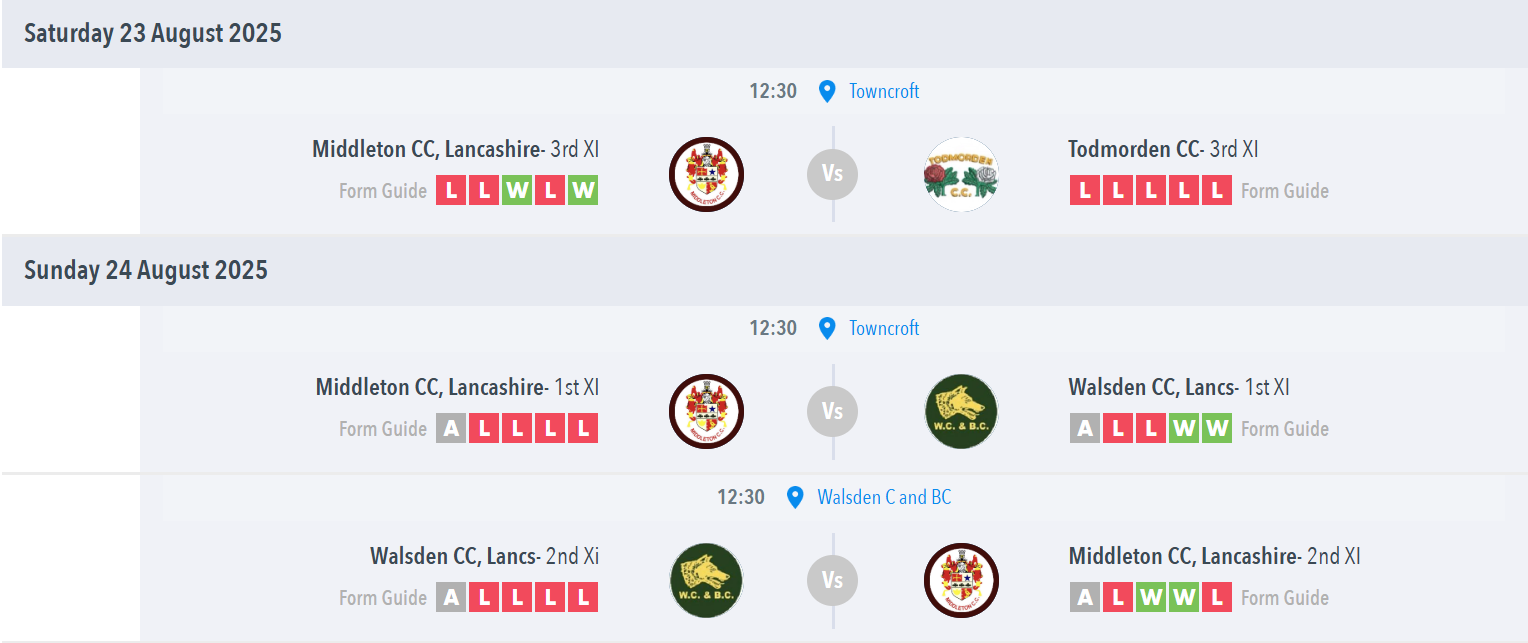
Task: Click the Middleton crest in the Walsden 1st XI fixture
Action: click(706, 411)
